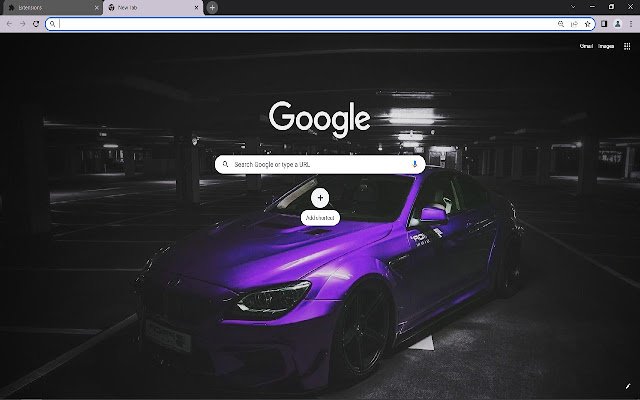Start voice search with the microphone icon

click(415, 164)
